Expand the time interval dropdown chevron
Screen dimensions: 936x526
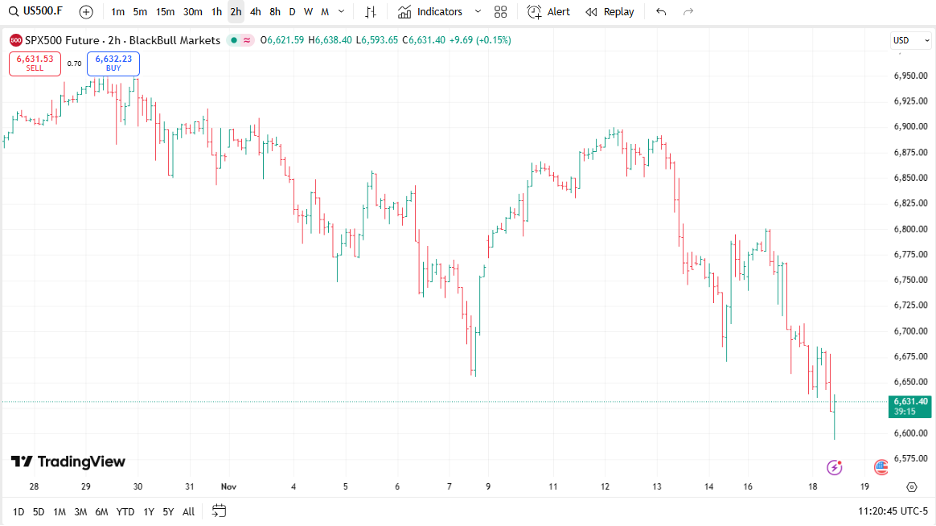click(342, 12)
